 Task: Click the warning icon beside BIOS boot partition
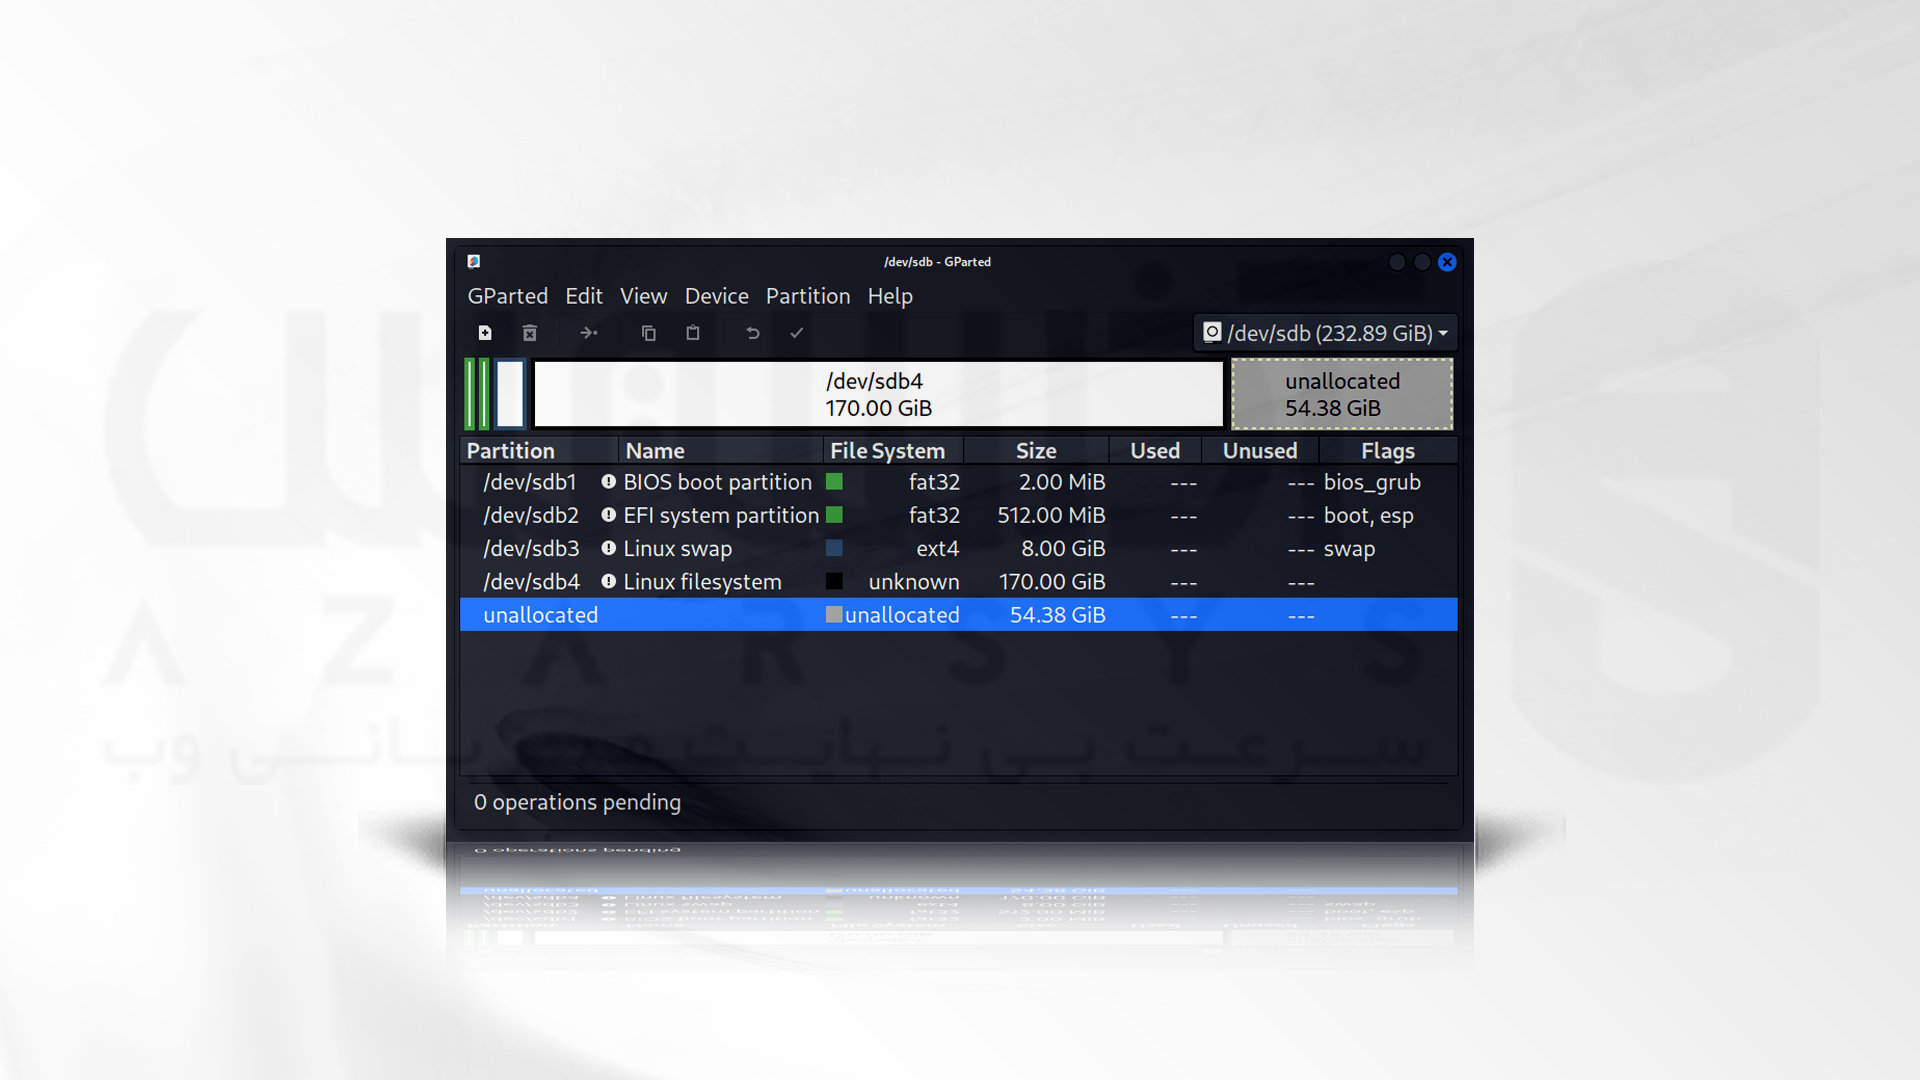pos(608,482)
